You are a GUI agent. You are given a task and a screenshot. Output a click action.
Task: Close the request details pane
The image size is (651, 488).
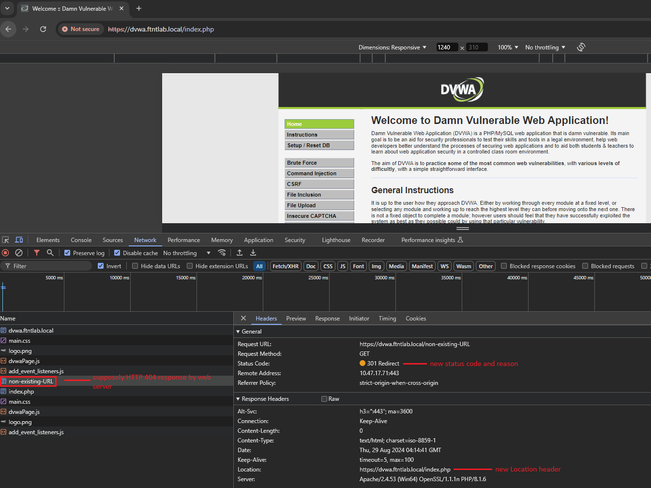click(x=239, y=318)
